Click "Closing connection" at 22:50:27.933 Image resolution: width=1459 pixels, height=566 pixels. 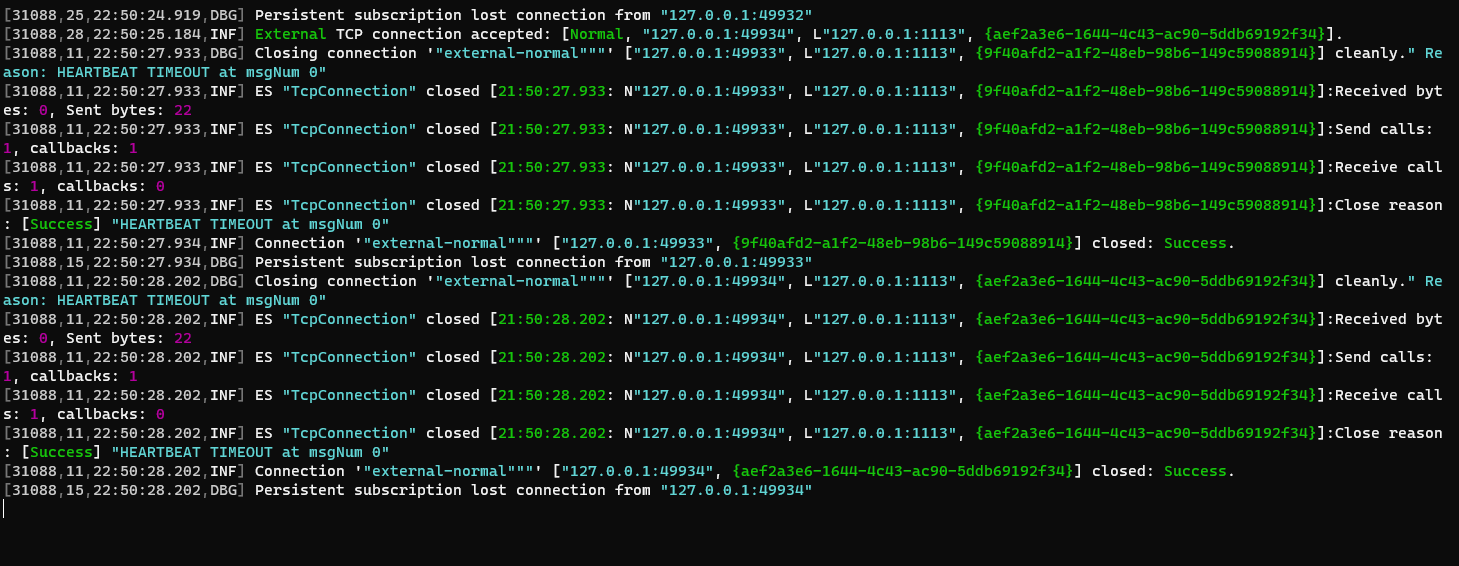tap(336, 53)
